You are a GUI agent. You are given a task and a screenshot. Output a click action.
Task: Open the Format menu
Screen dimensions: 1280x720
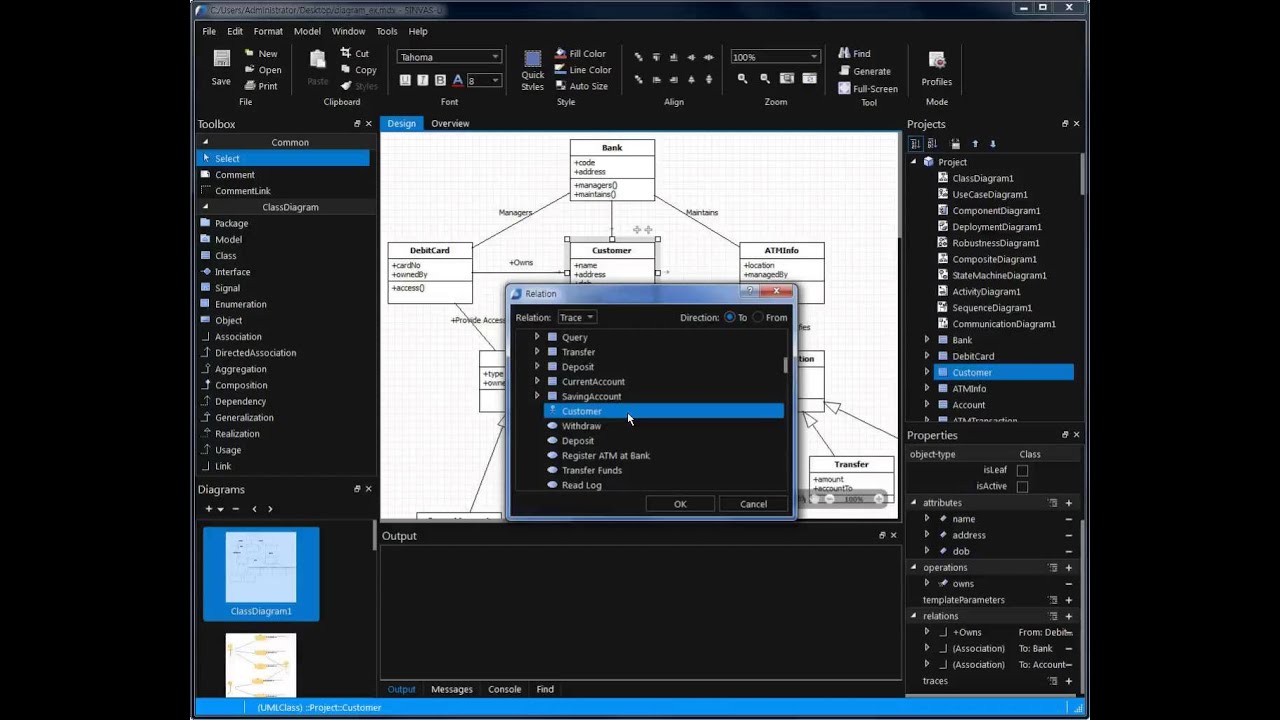(268, 31)
